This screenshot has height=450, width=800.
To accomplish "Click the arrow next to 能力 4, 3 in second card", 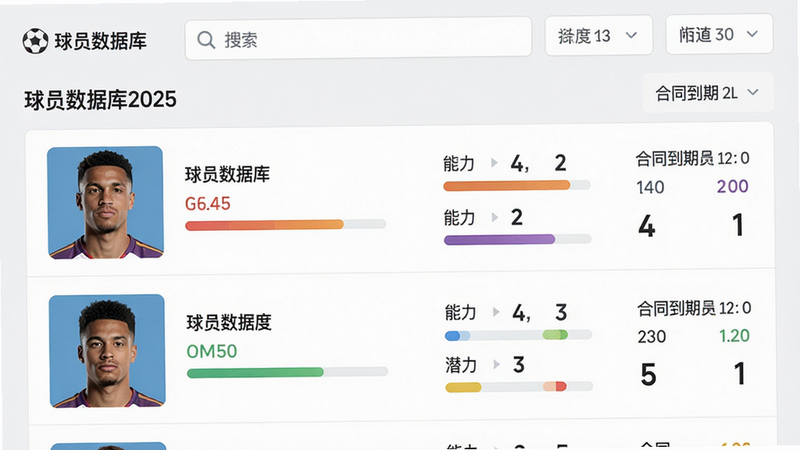I will click(x=496, y=312).
